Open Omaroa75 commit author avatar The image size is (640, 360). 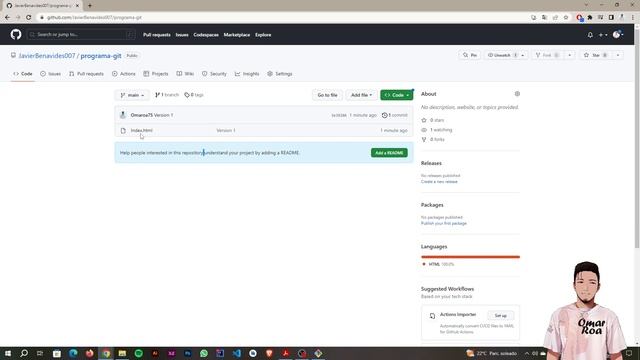[x=123, y=115]
